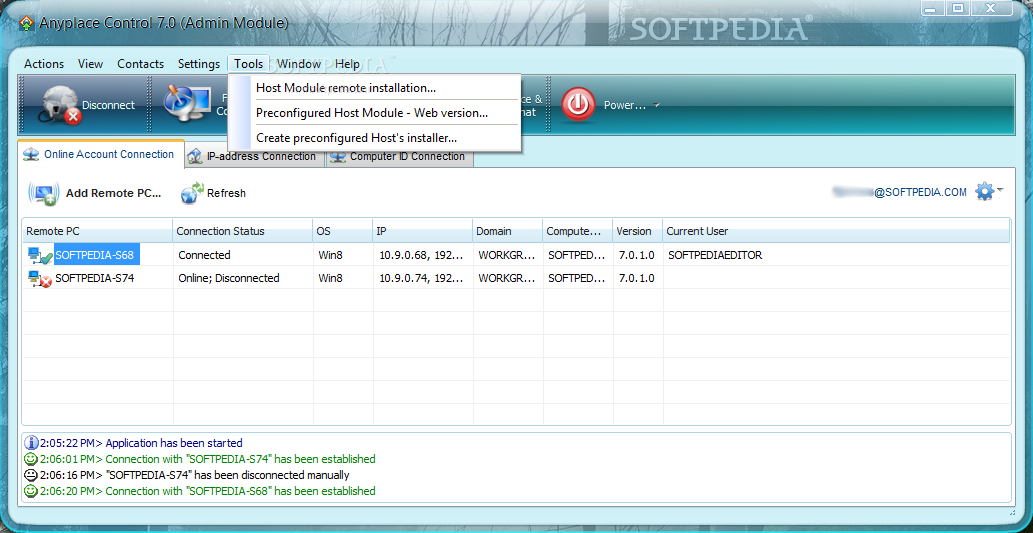Image resolution: width=1033 pixels, height=533 pixels.
Task: Click the Refresh button label
Action: 226,193
